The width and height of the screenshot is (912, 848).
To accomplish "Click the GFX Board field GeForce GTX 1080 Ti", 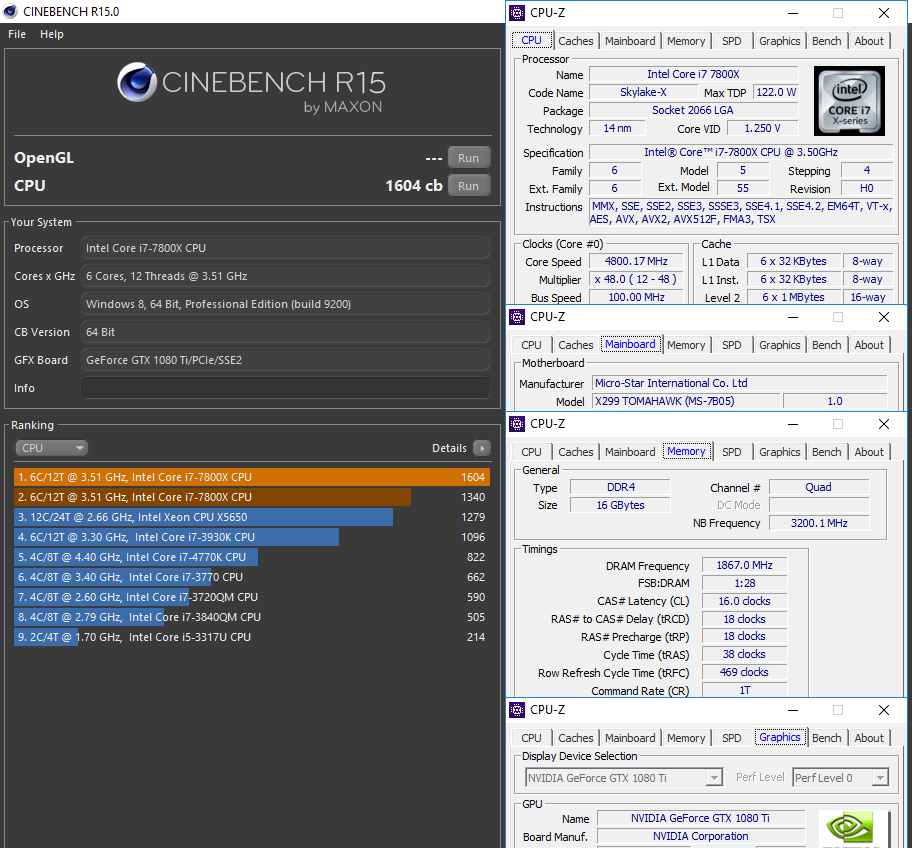I will 285,360.
